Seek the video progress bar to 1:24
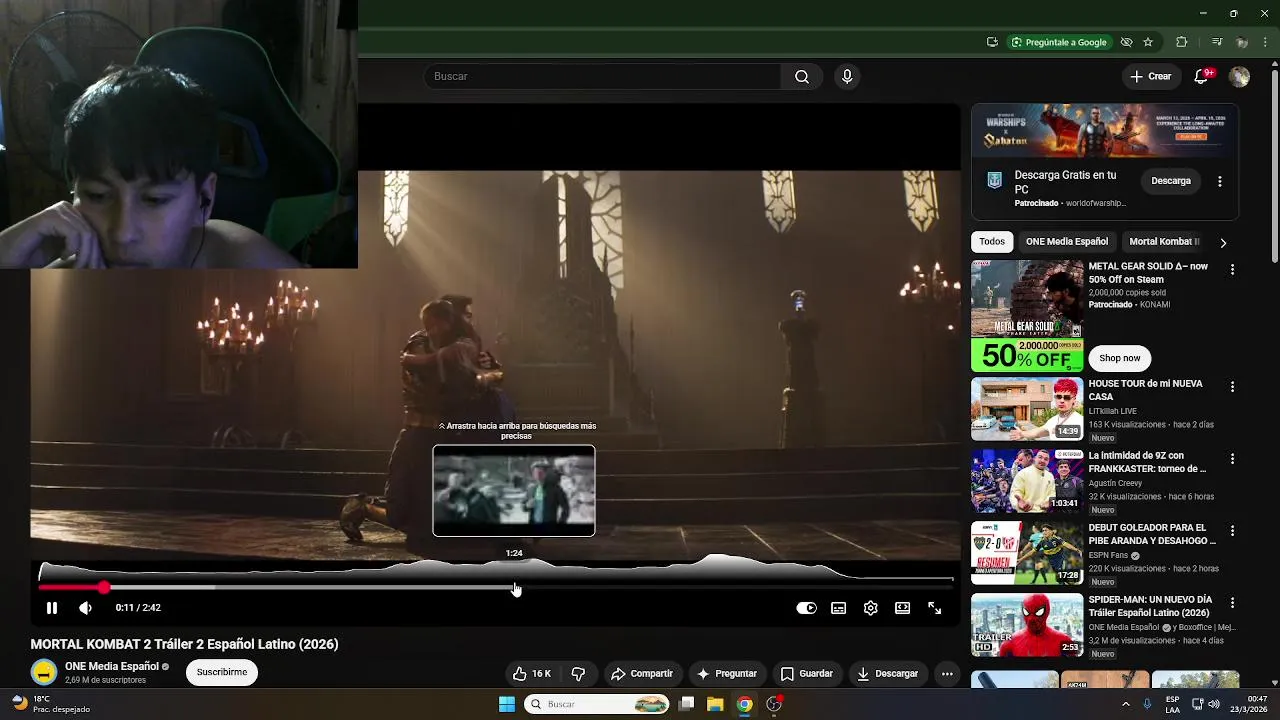Screen dimensions: 1280x720 pos(514,587)
